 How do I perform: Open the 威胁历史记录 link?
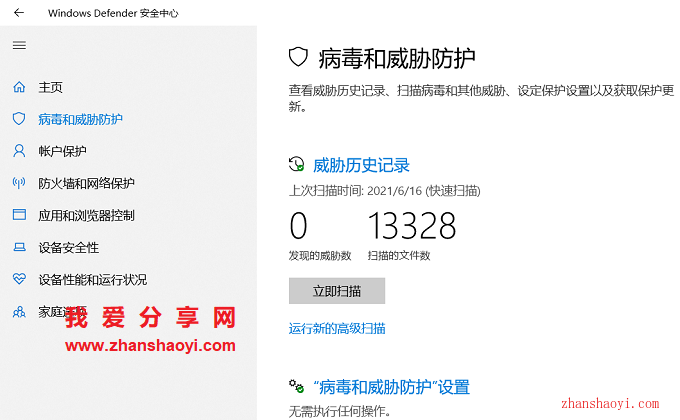pyautogui.click(x=361, y=165)
